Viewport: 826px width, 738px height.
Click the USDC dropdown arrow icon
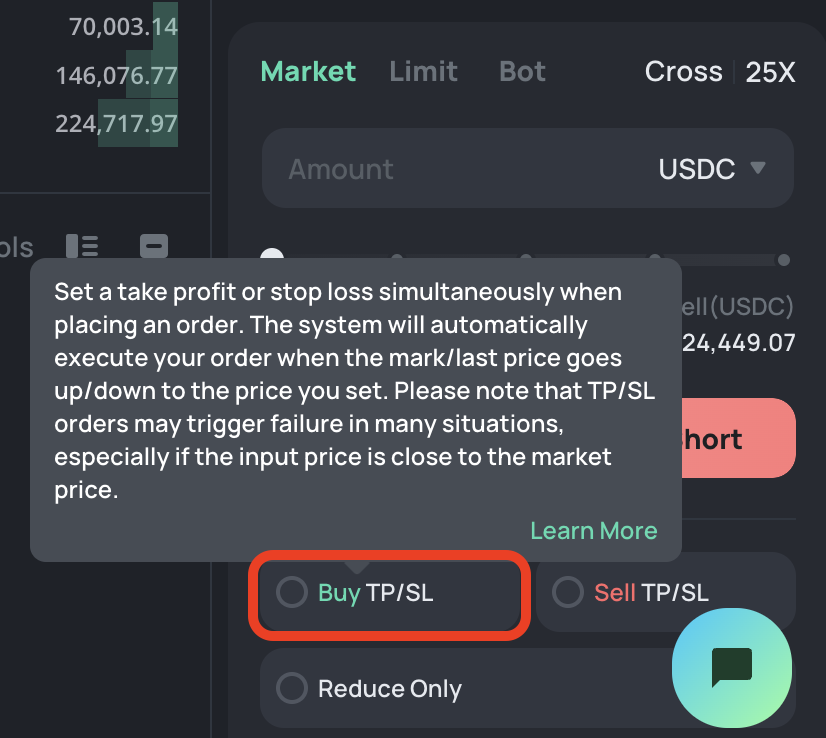pyautogui.click(x=757, y=168)
